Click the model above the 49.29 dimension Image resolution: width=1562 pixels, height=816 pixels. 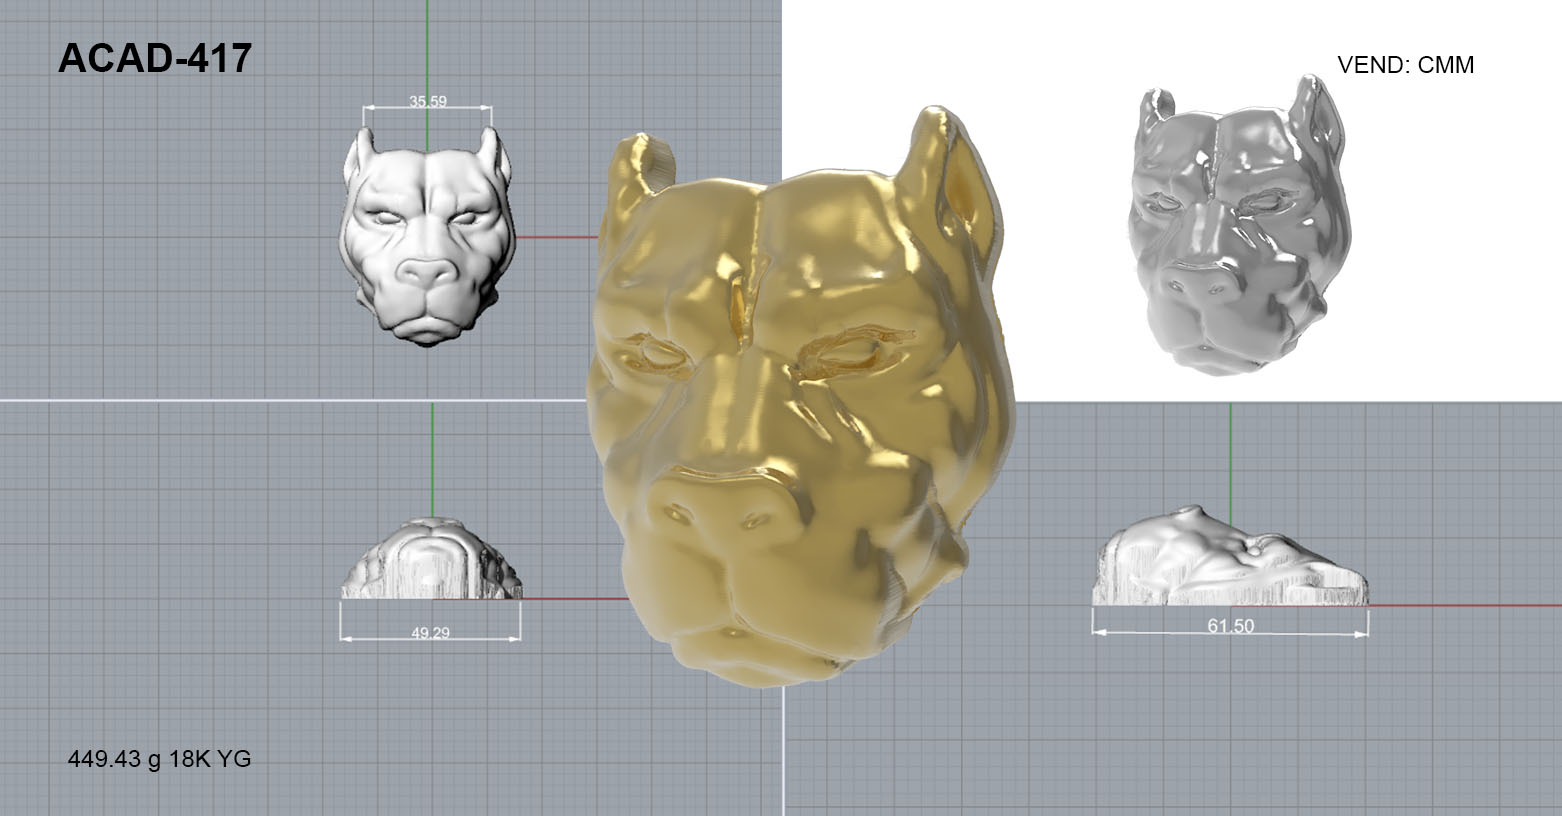pyautogui.click(x=431, y=558)
